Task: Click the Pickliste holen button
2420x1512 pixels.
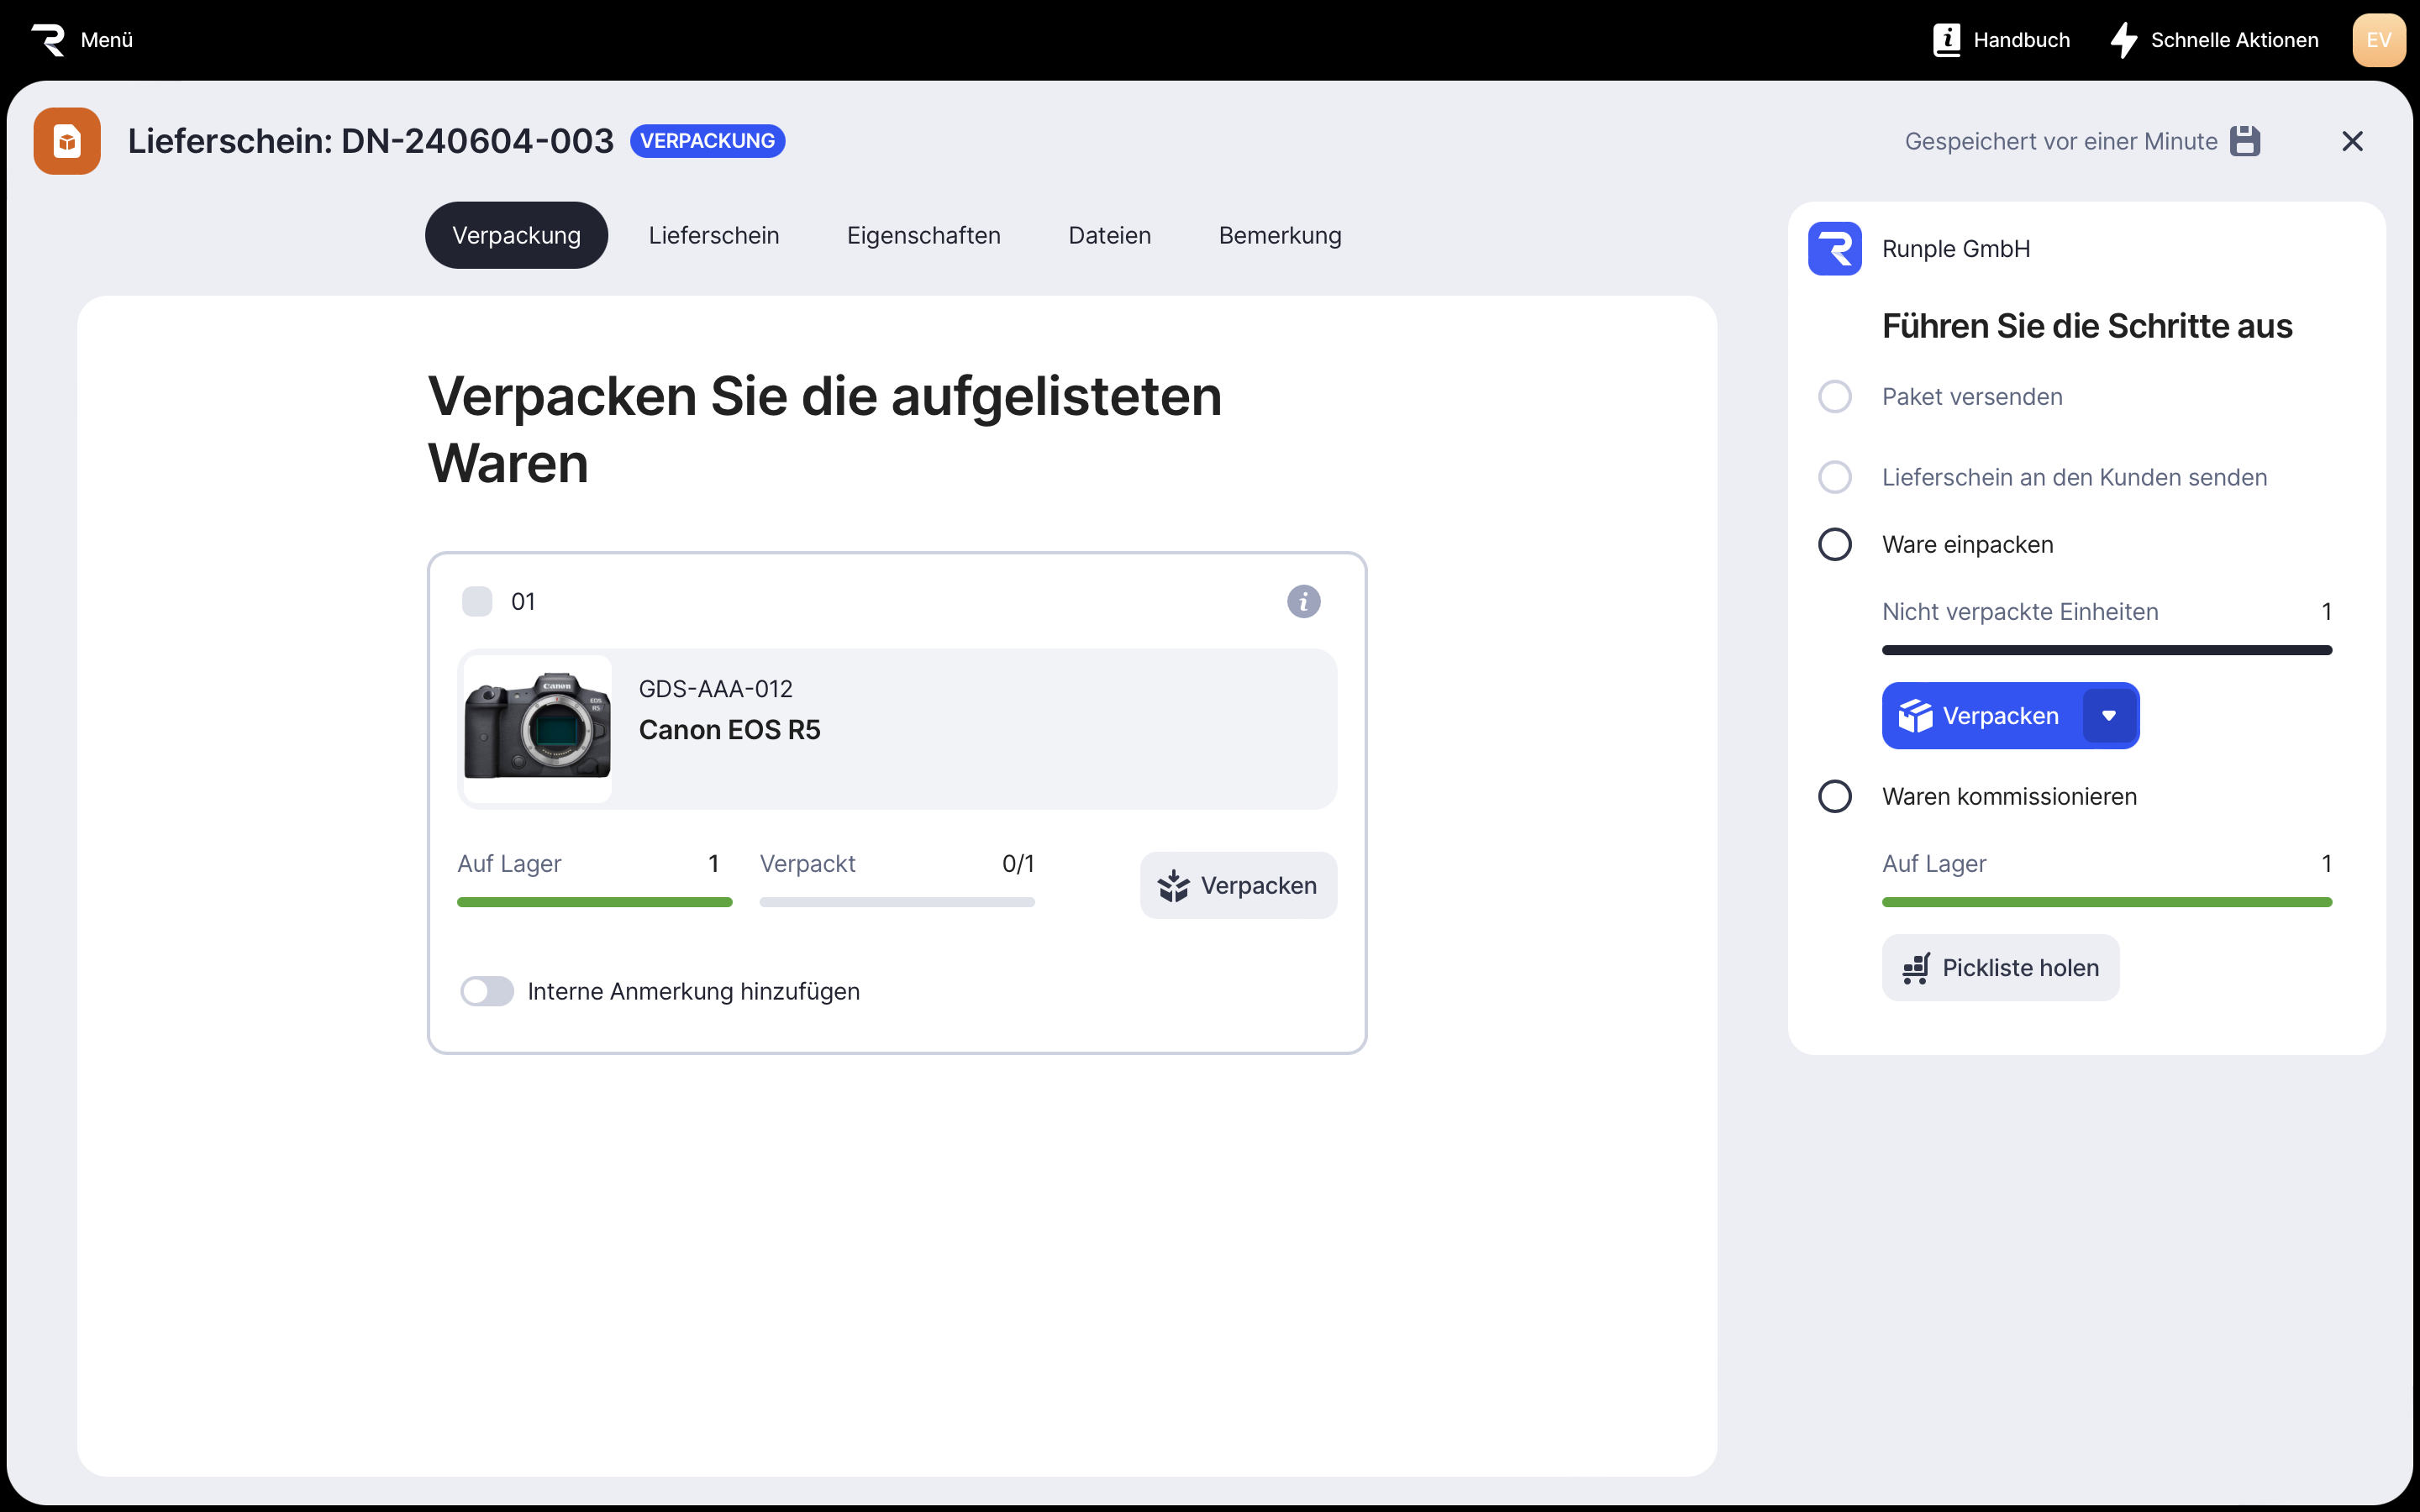Action: 2000,968
